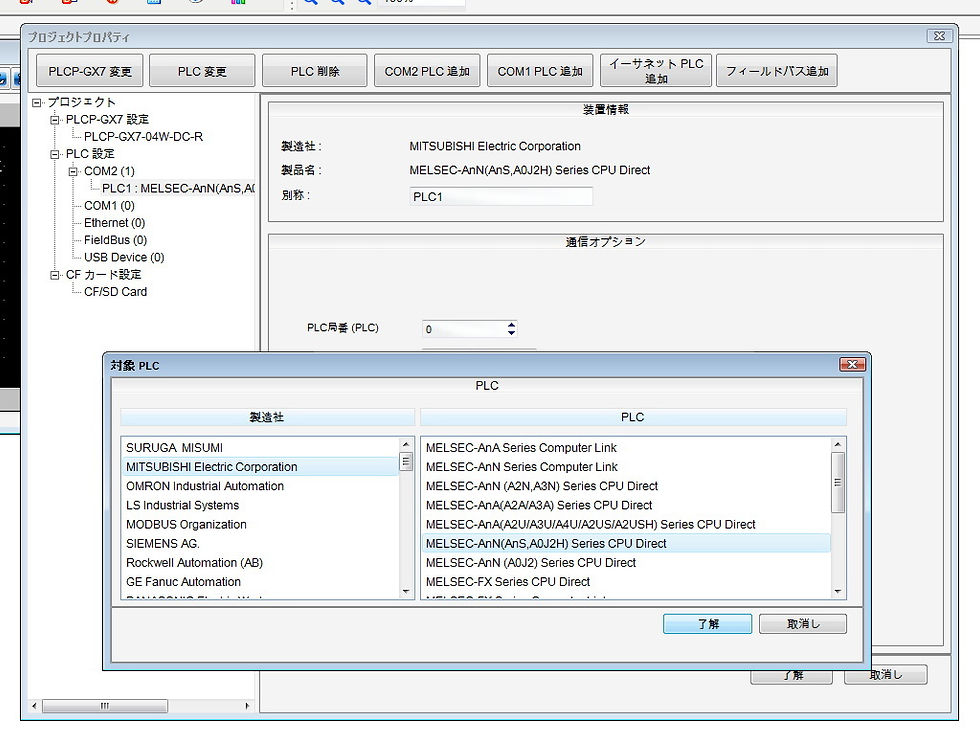Select MELSEC-AnA(A2U/A3U/A4U/A2US/A2USH) Series CPU Direct
Screen dimensions: 980x743
click(x=626, y=524)
